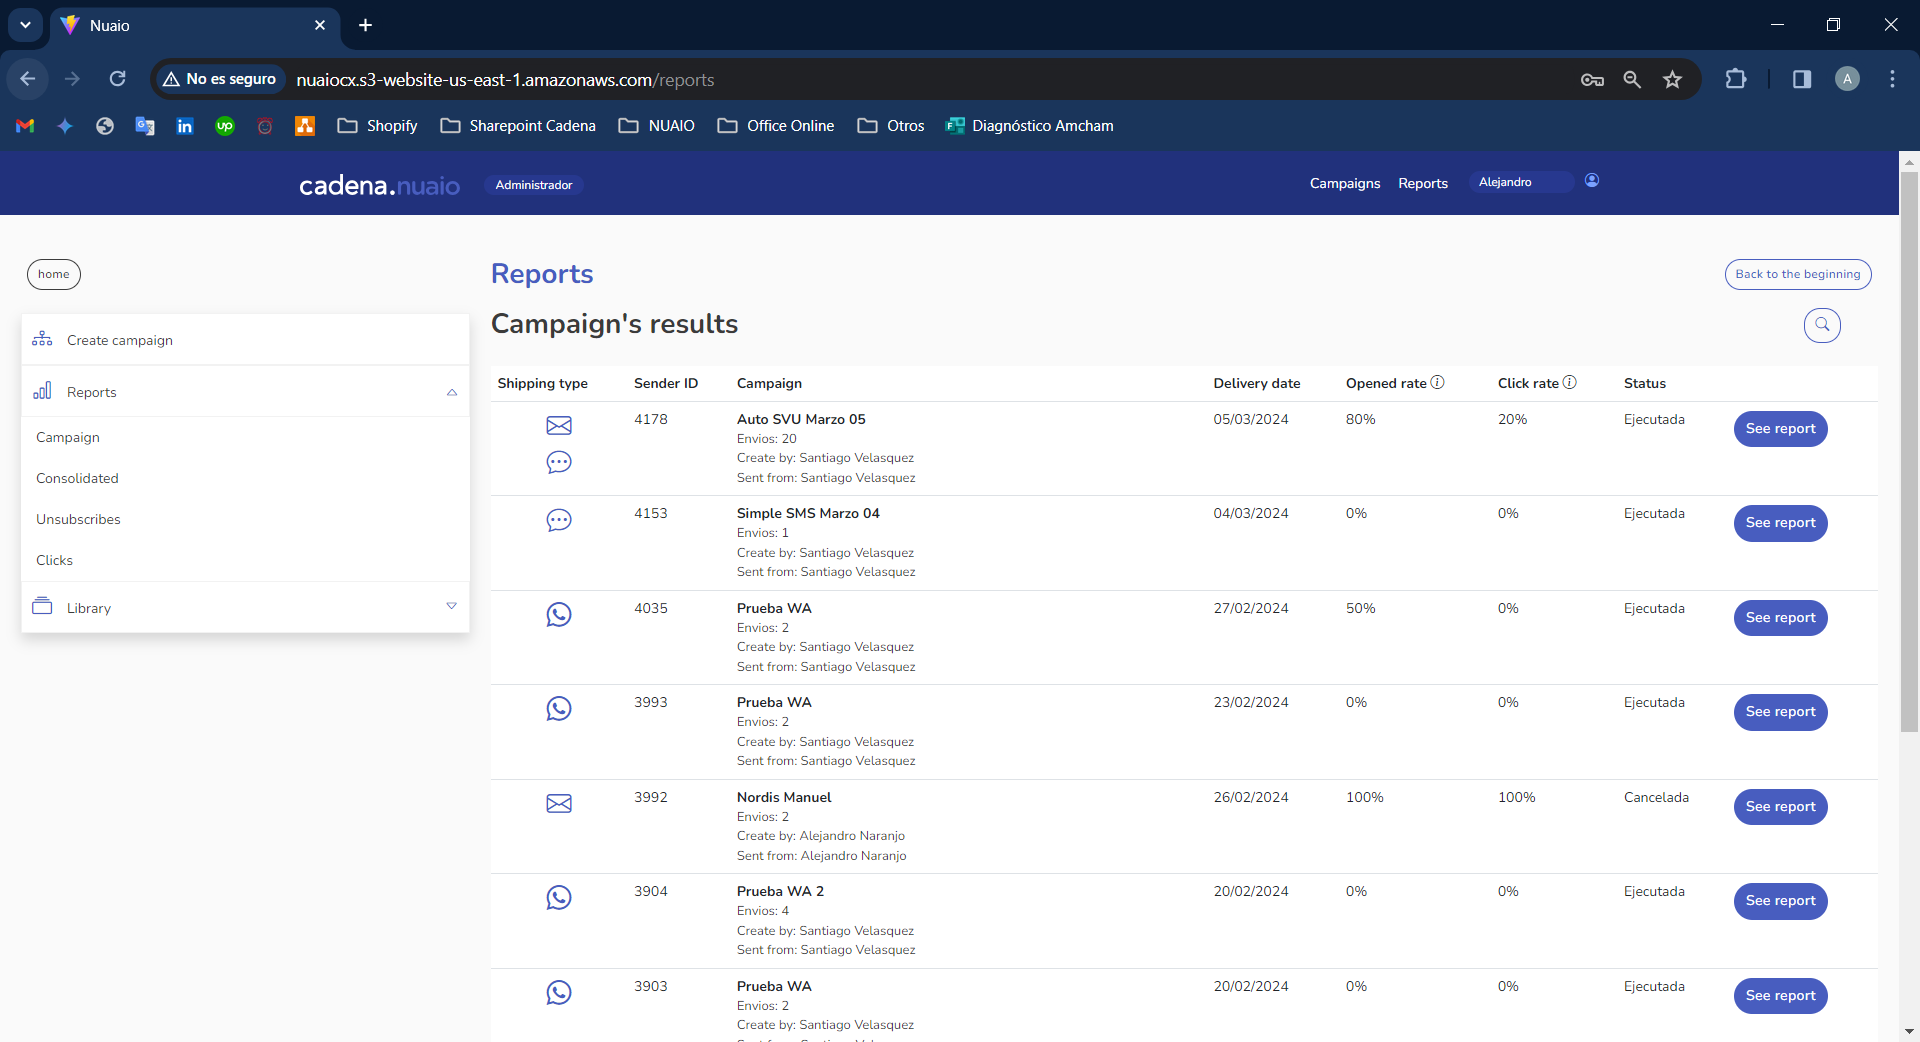
Task: Click the Create campaign icon in the sidebar
Action: coord(41,340)
